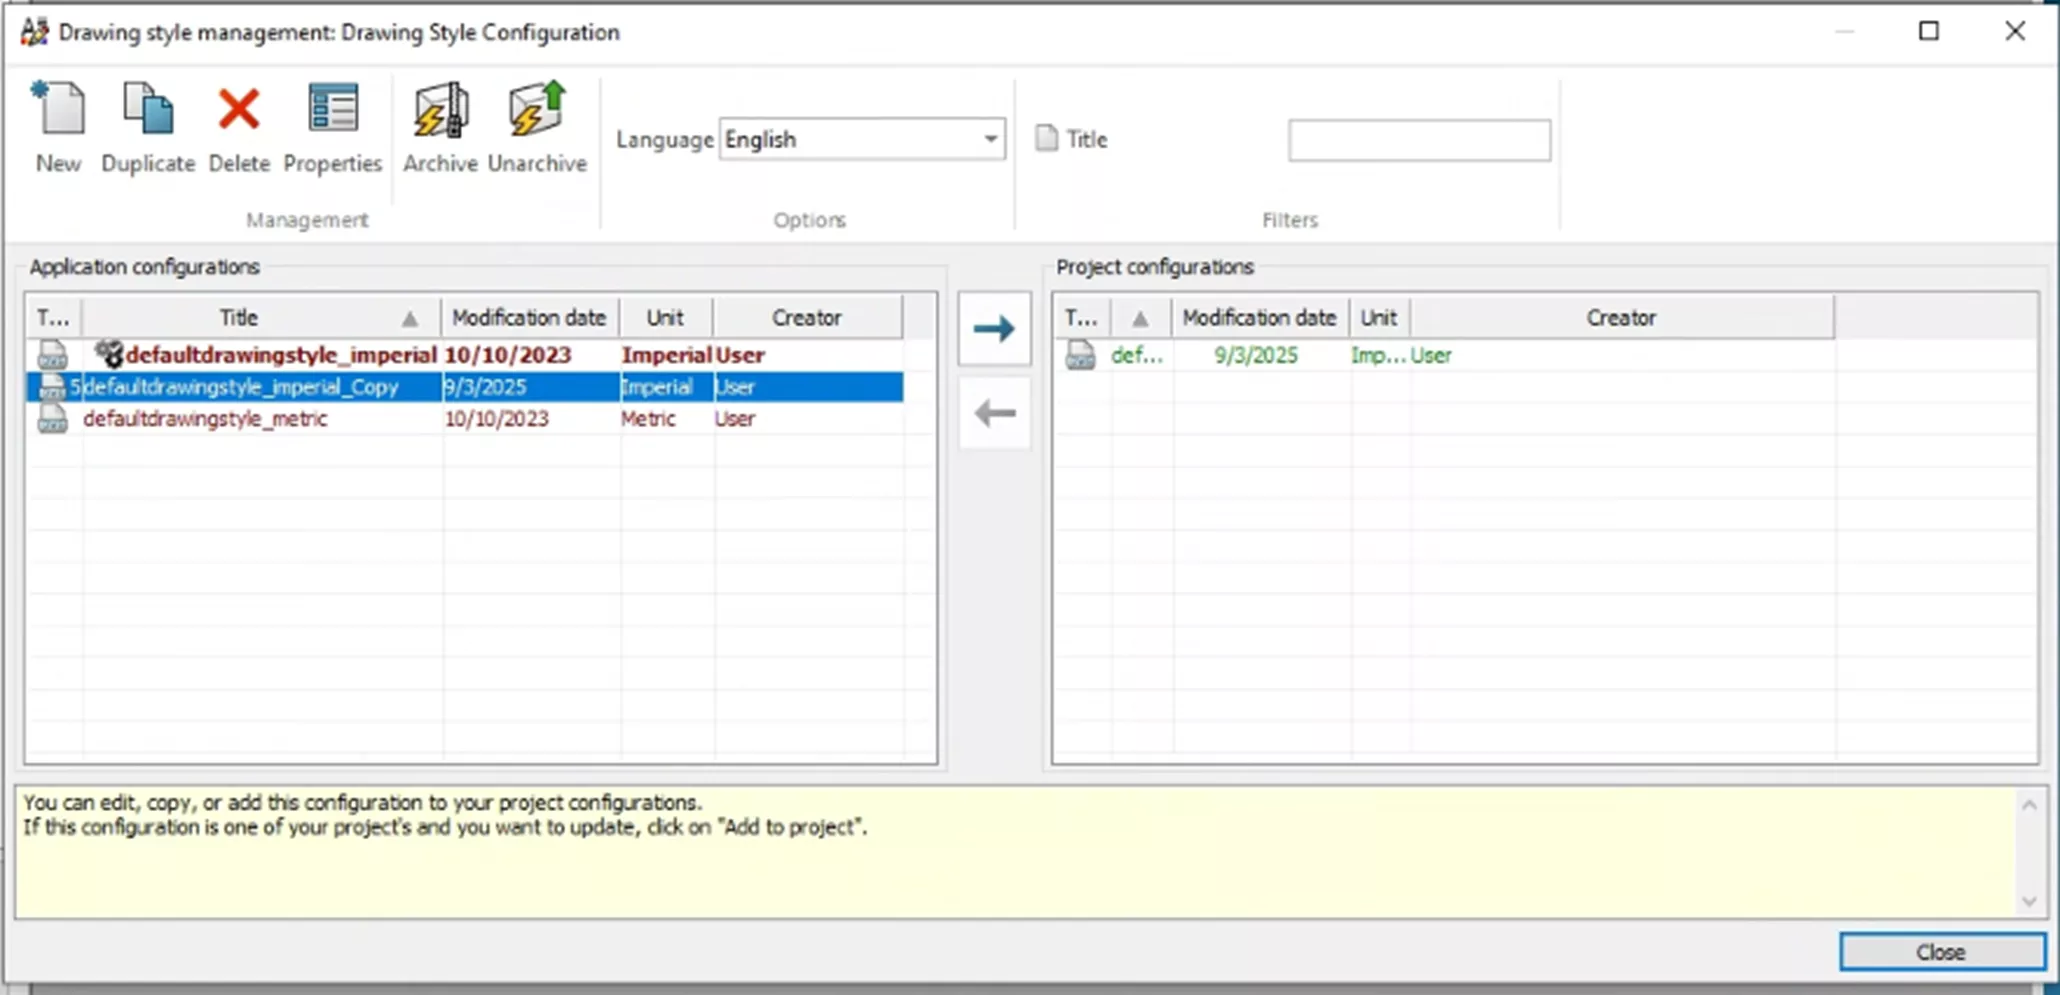The image size is (2060, 995).
Task: Select defaultdrawingstyle_imperial configuration row
Action: [x=280, y=355]
